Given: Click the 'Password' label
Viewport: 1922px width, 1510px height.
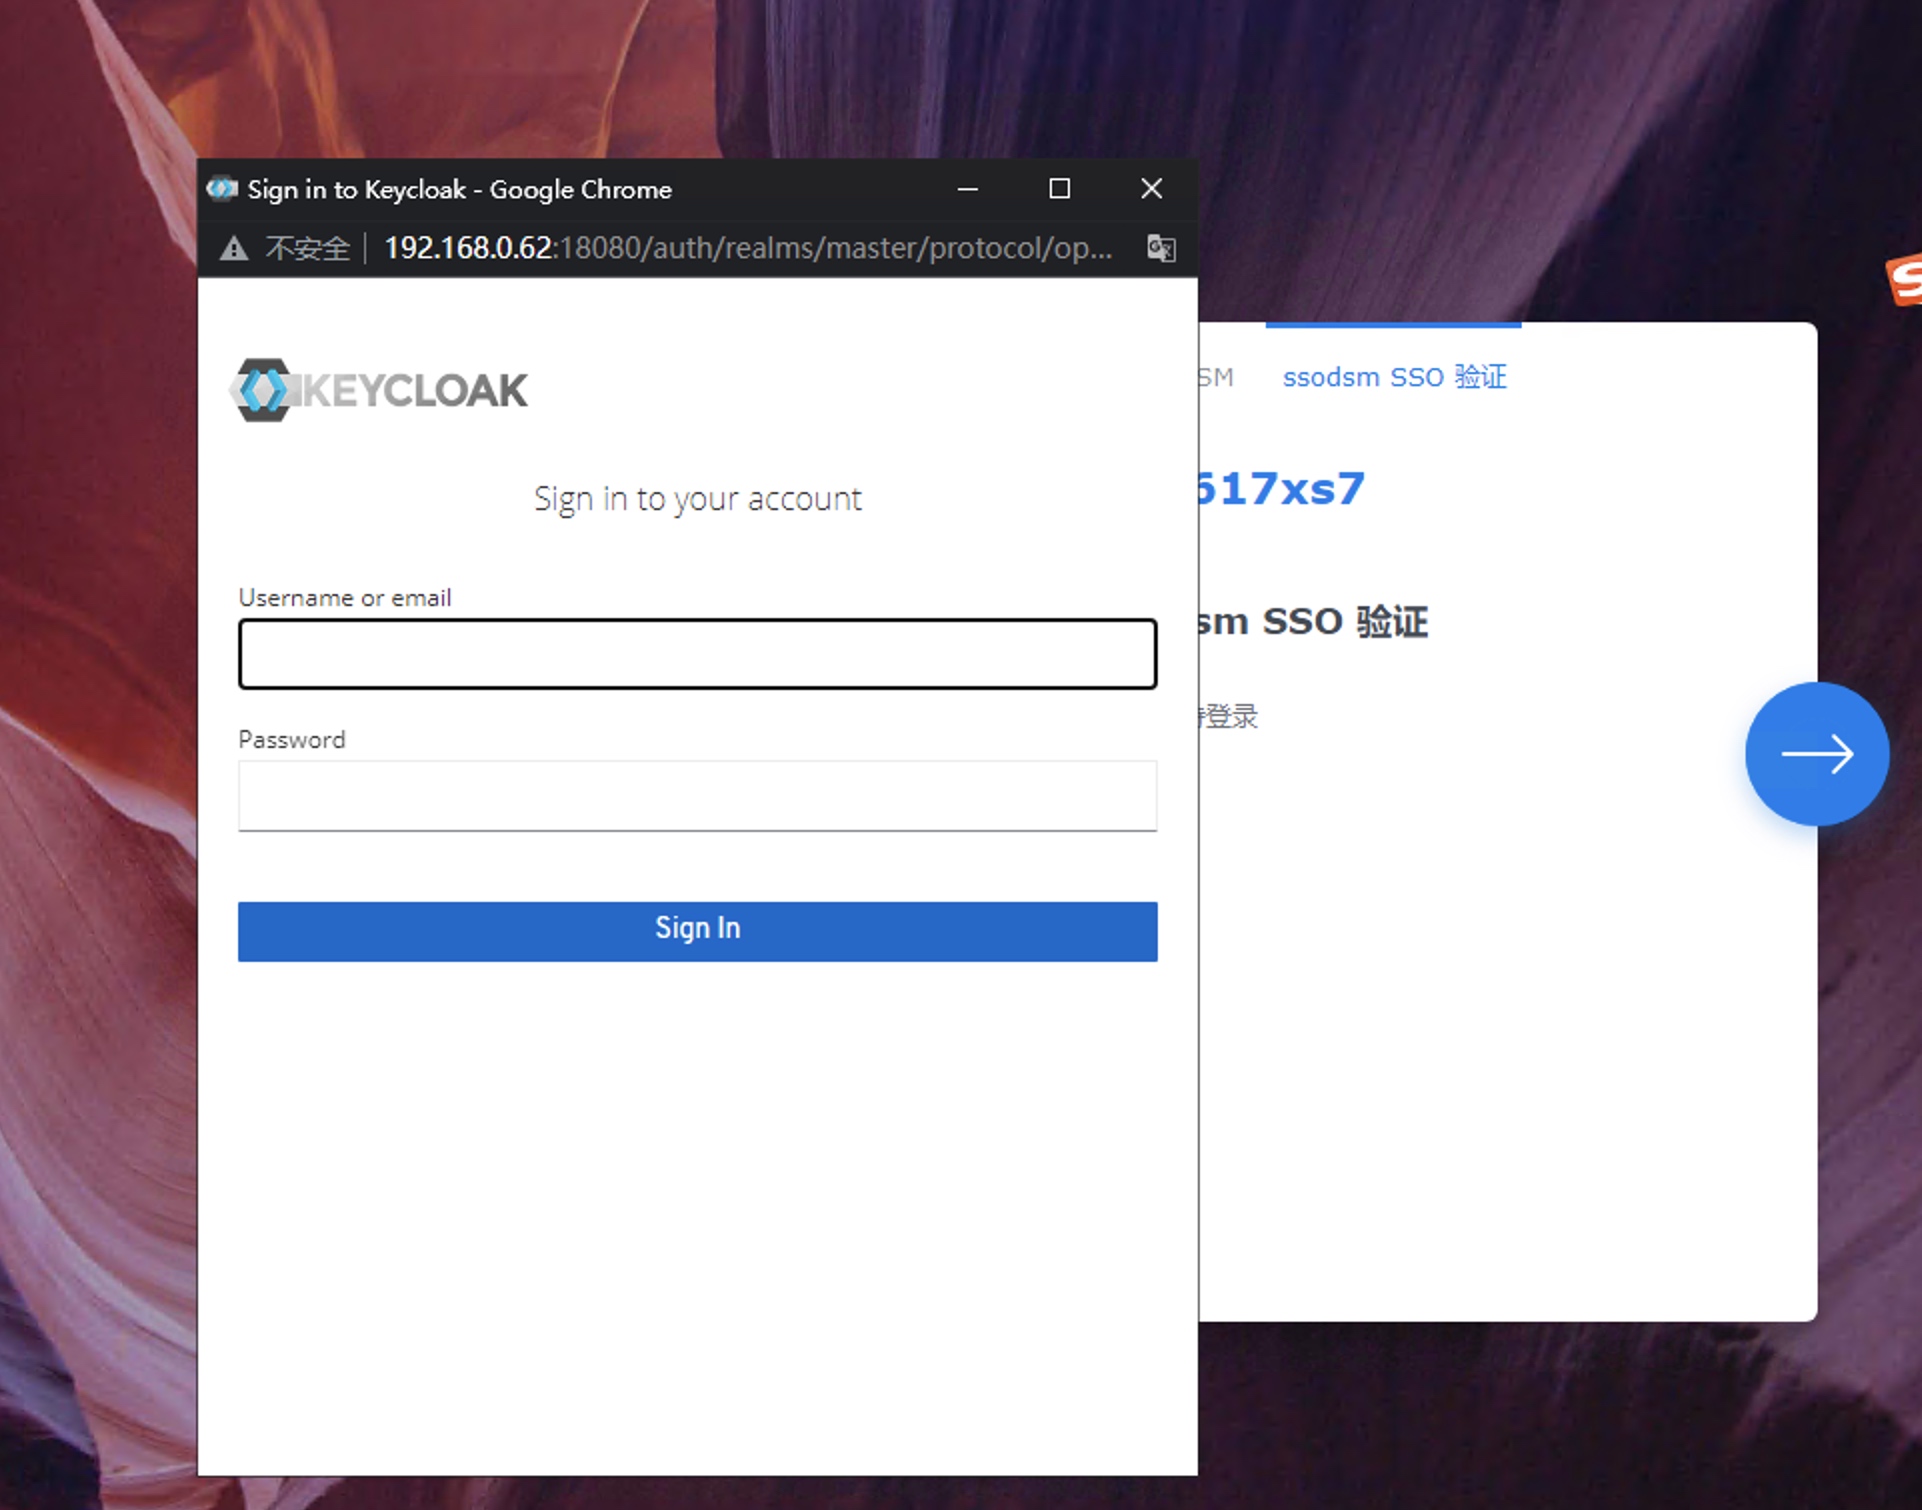Looking at the screenshot, I should (292, 740).
